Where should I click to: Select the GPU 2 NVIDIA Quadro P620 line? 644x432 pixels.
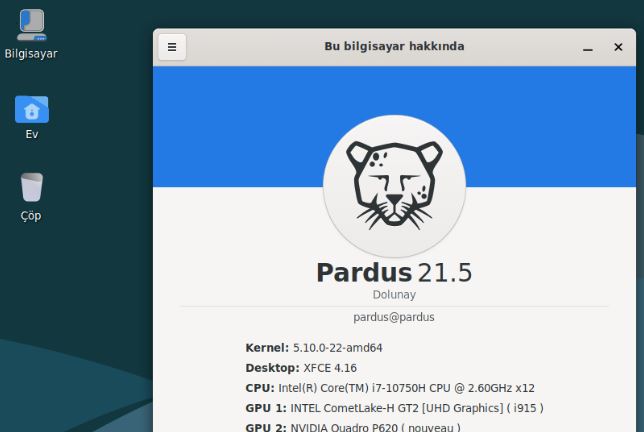point(353,427)
